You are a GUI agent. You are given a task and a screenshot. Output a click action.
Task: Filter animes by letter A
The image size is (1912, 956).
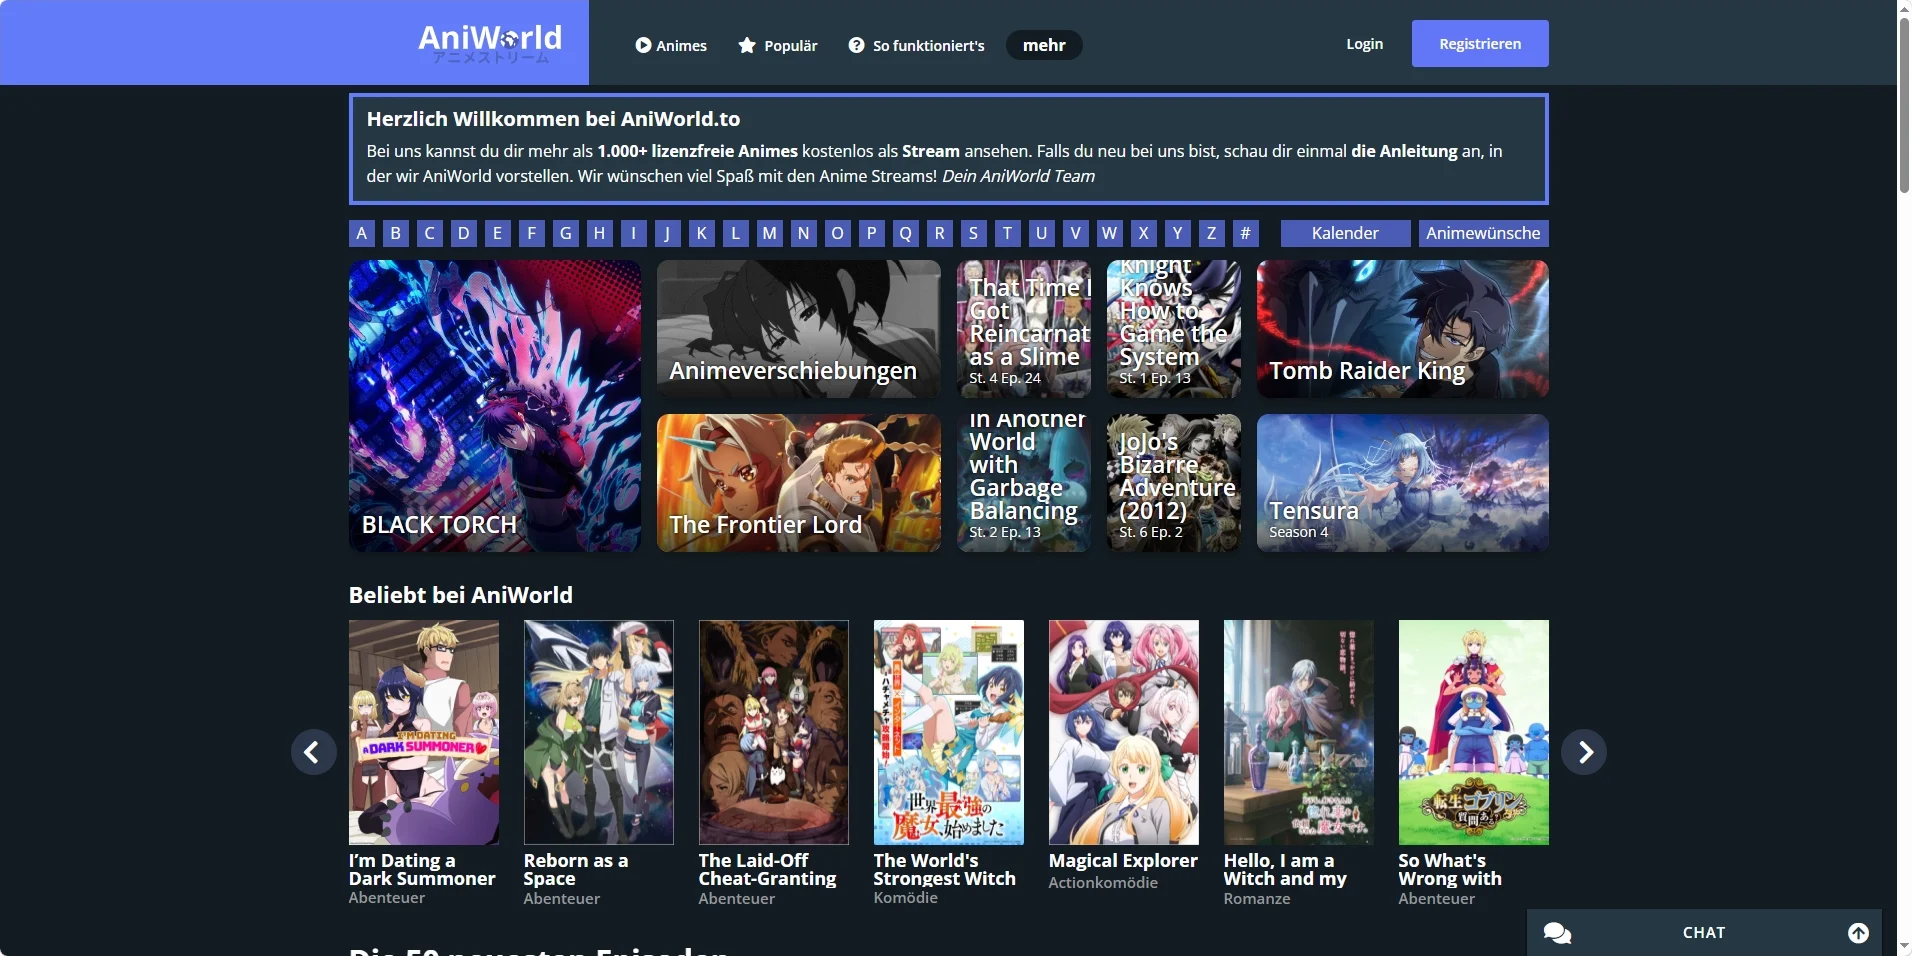point(362,233)
